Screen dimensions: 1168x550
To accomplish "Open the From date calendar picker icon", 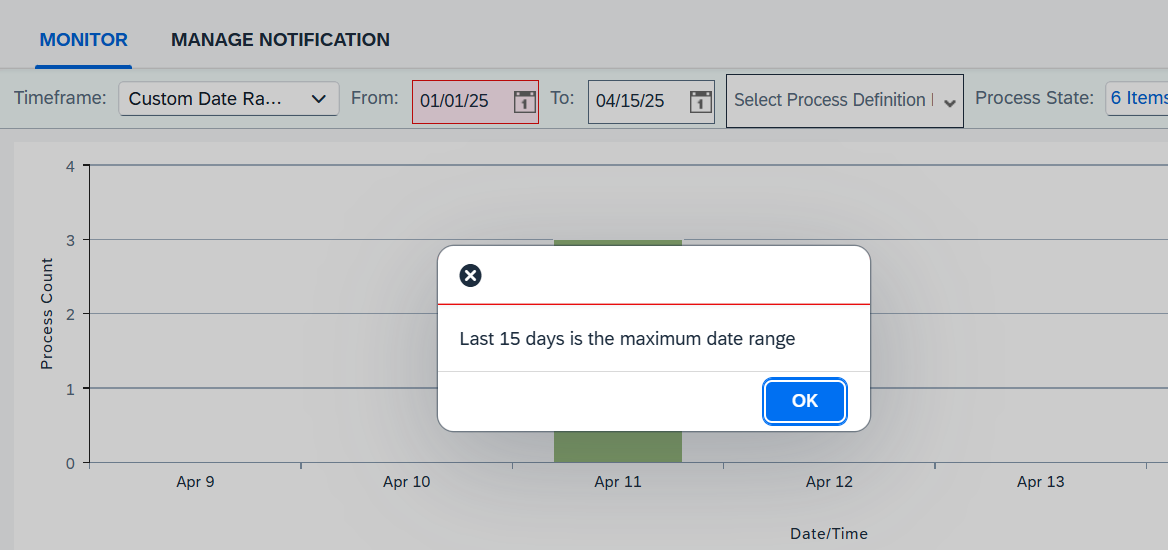I will [x=525, y=101].
